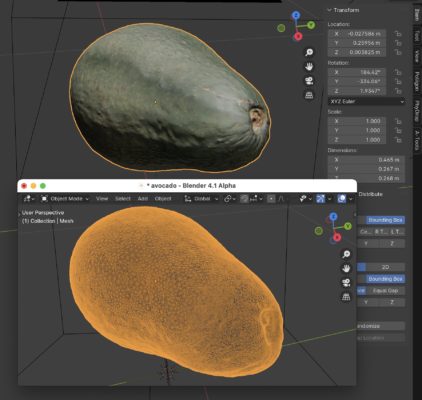Image resolution: width=422 pixels, height=400 pixels.
Task: Toggle viewport gizmos blue icon
Action: [x=320, y=199]
